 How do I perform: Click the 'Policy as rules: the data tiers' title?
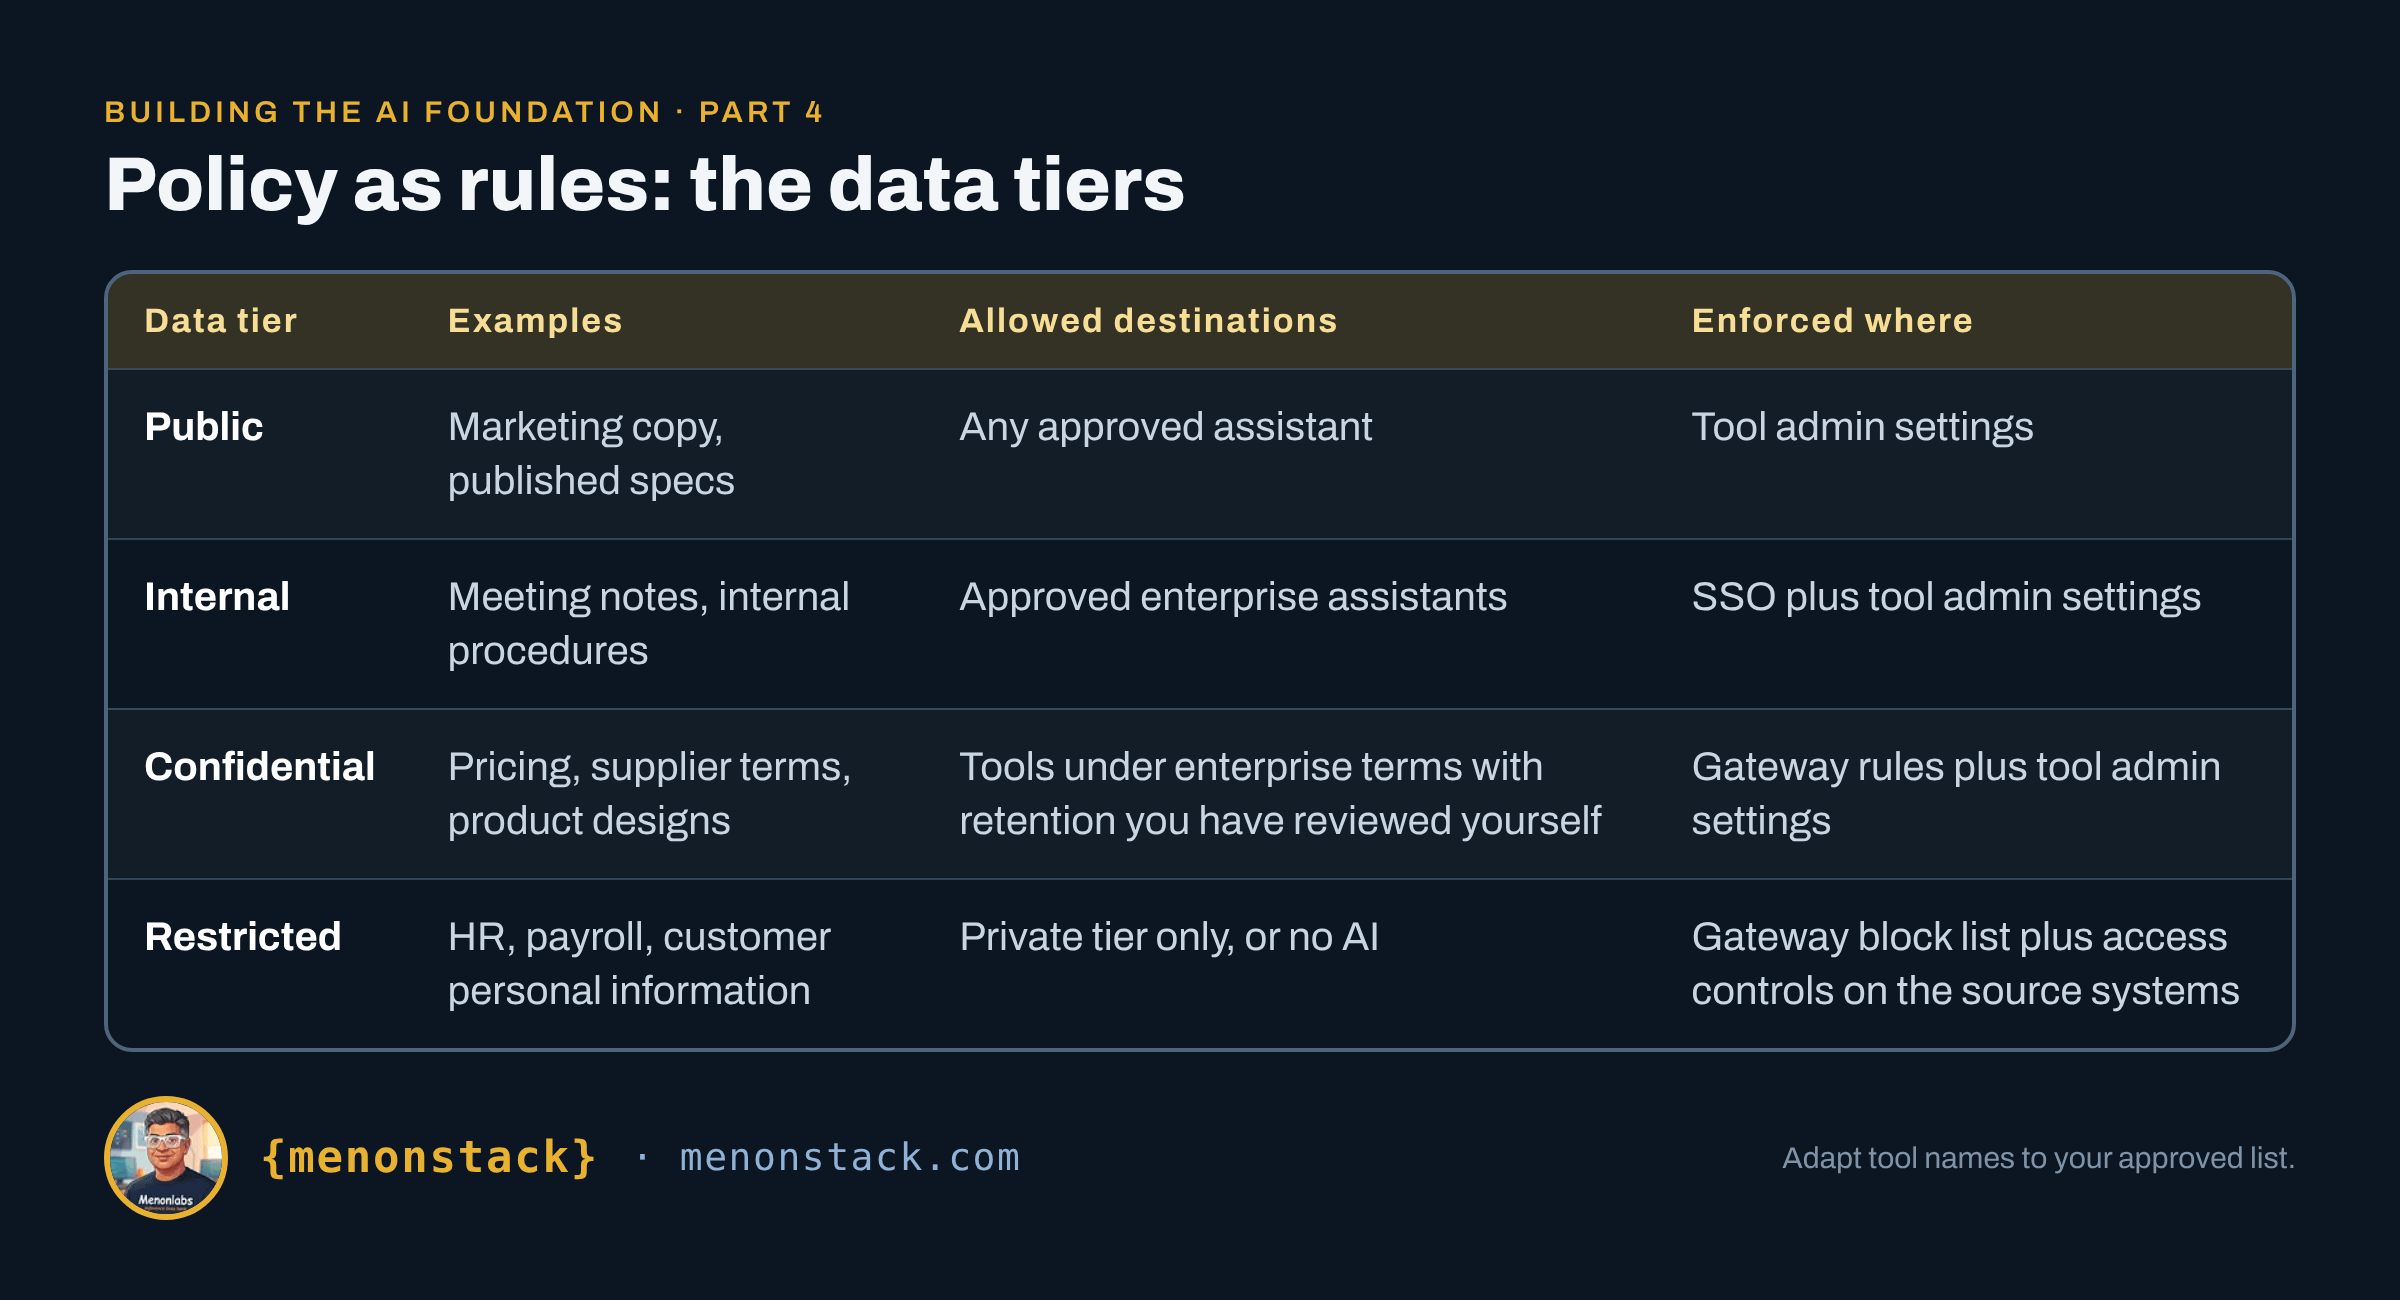click(x=645, y=185)
